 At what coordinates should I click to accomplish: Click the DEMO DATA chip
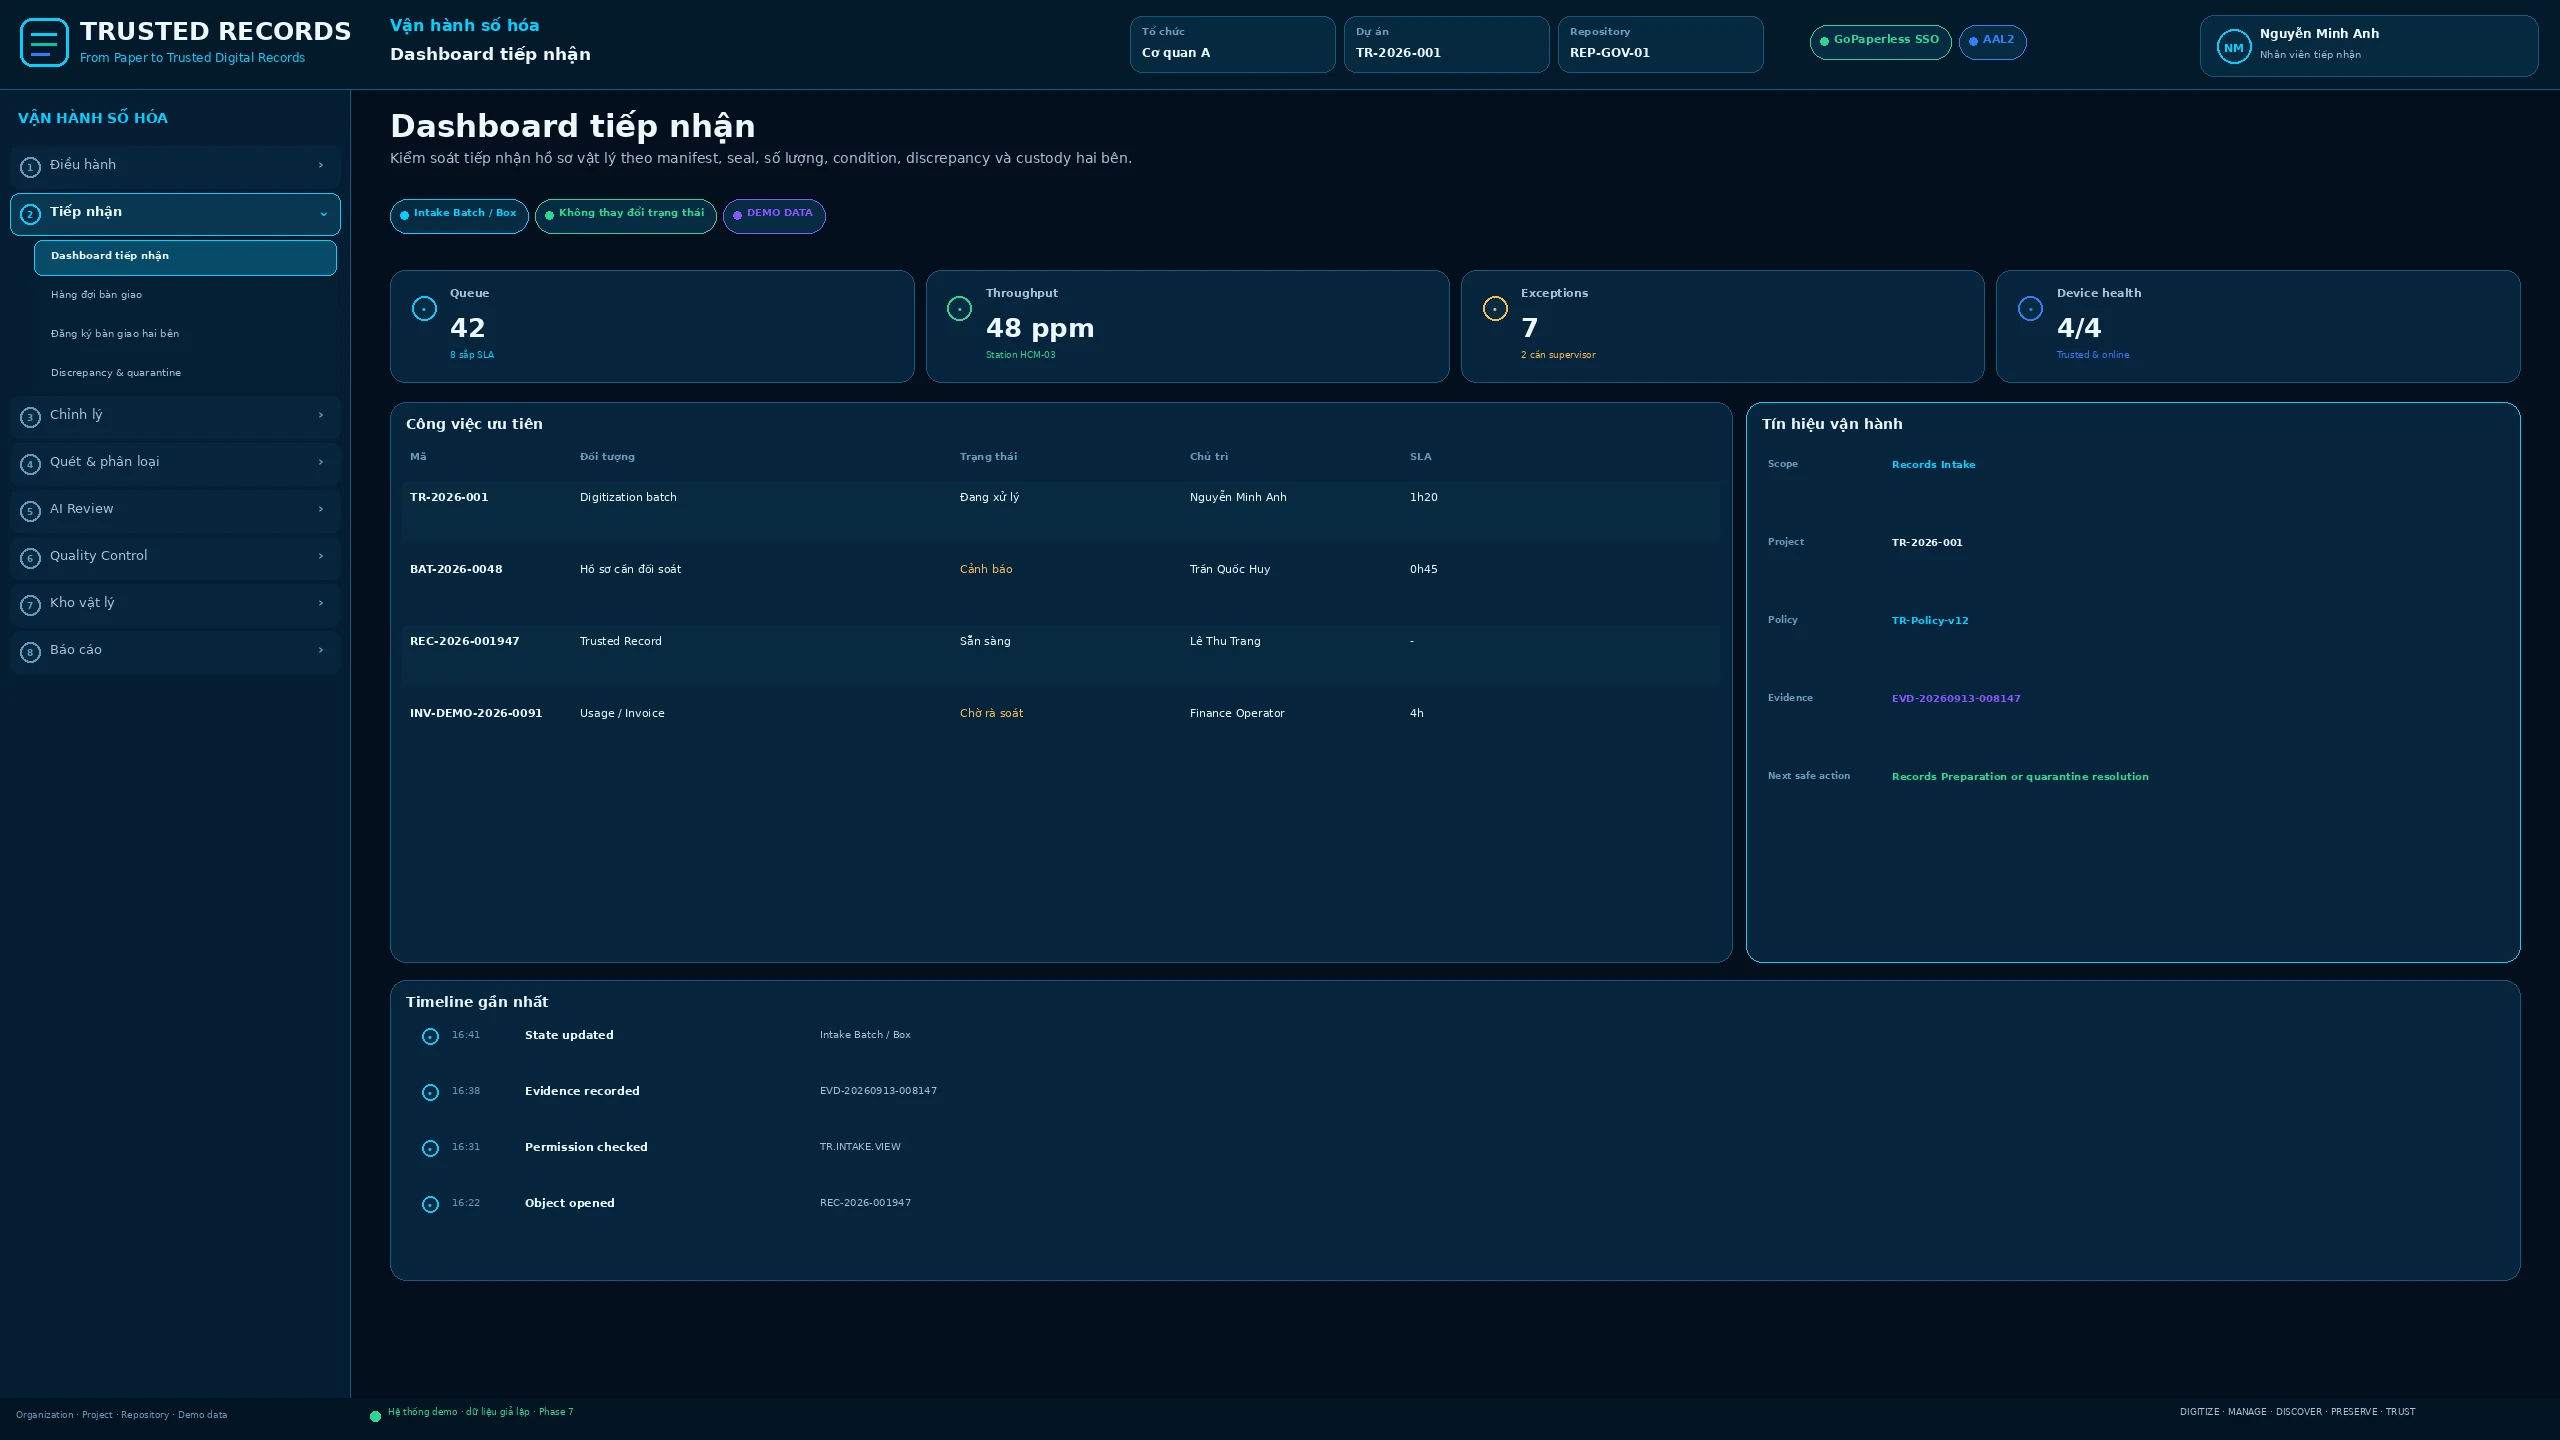(x=774, y=216)
